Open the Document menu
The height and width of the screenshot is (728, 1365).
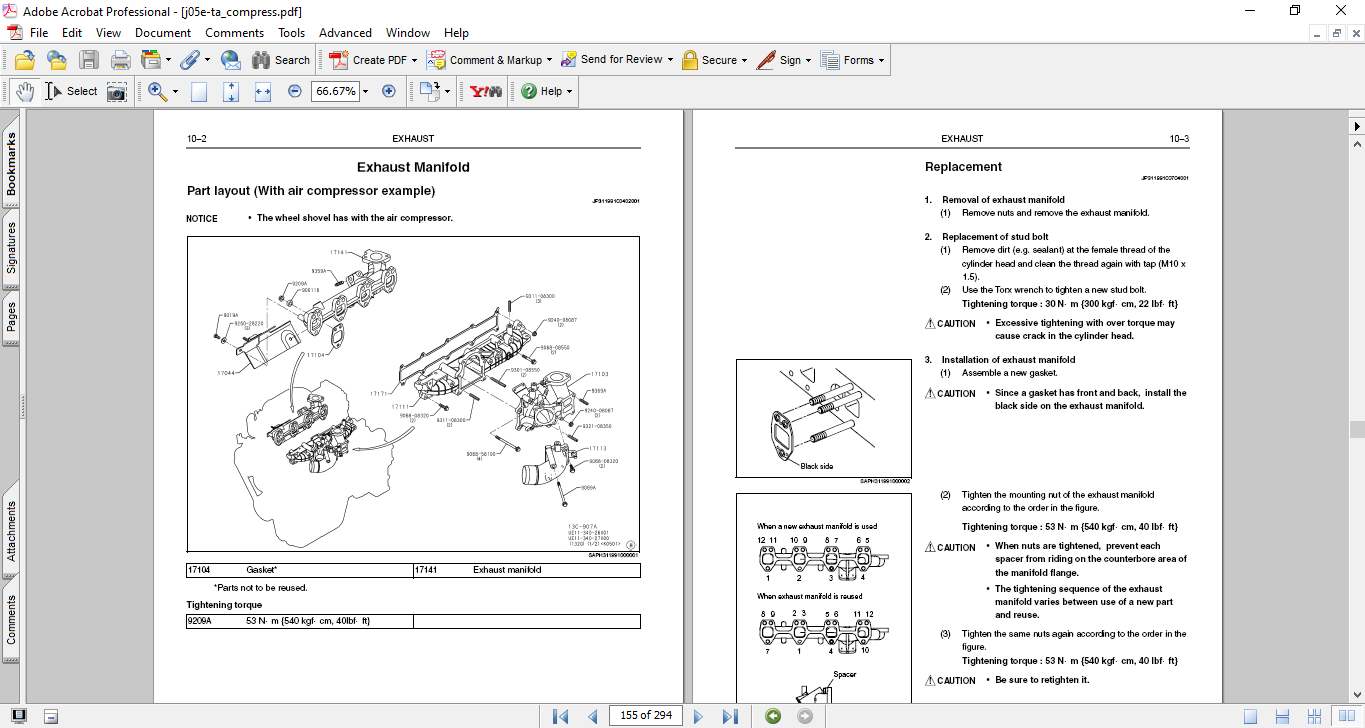click(163, 33)
